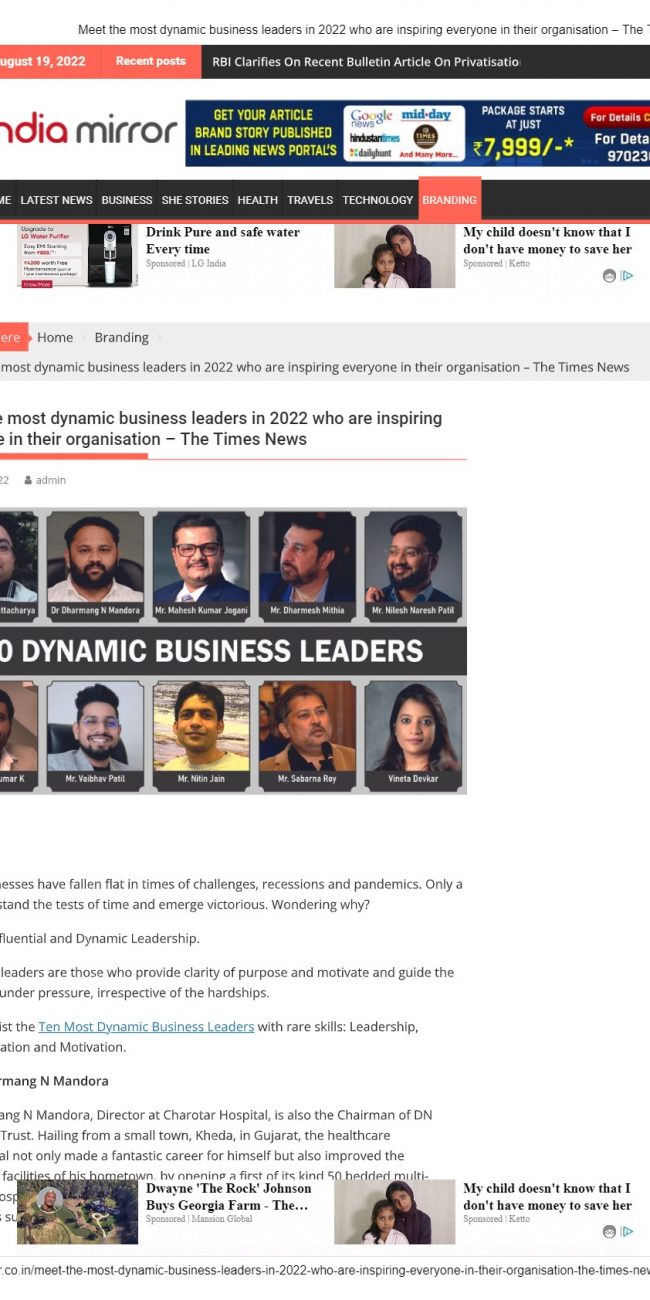
Task: Click the AdChoices icon in top ad strip
Action: (627, 276)
